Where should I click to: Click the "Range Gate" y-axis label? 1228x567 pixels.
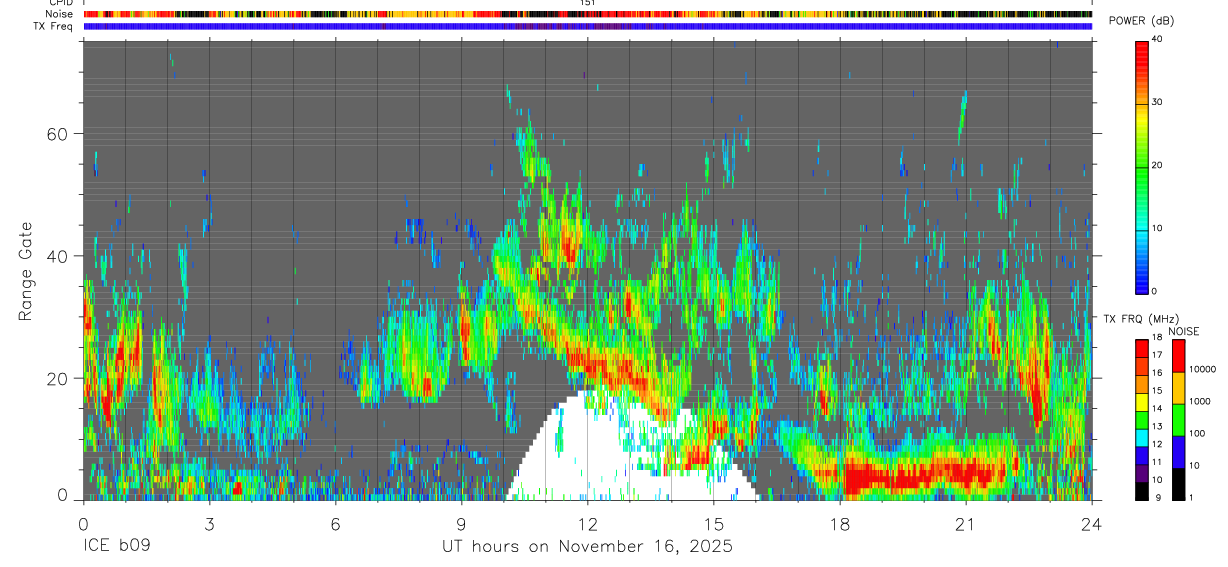(26, 269)
